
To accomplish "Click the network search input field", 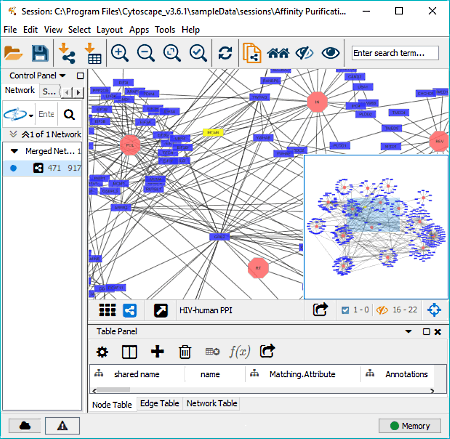I will (46, 114).
